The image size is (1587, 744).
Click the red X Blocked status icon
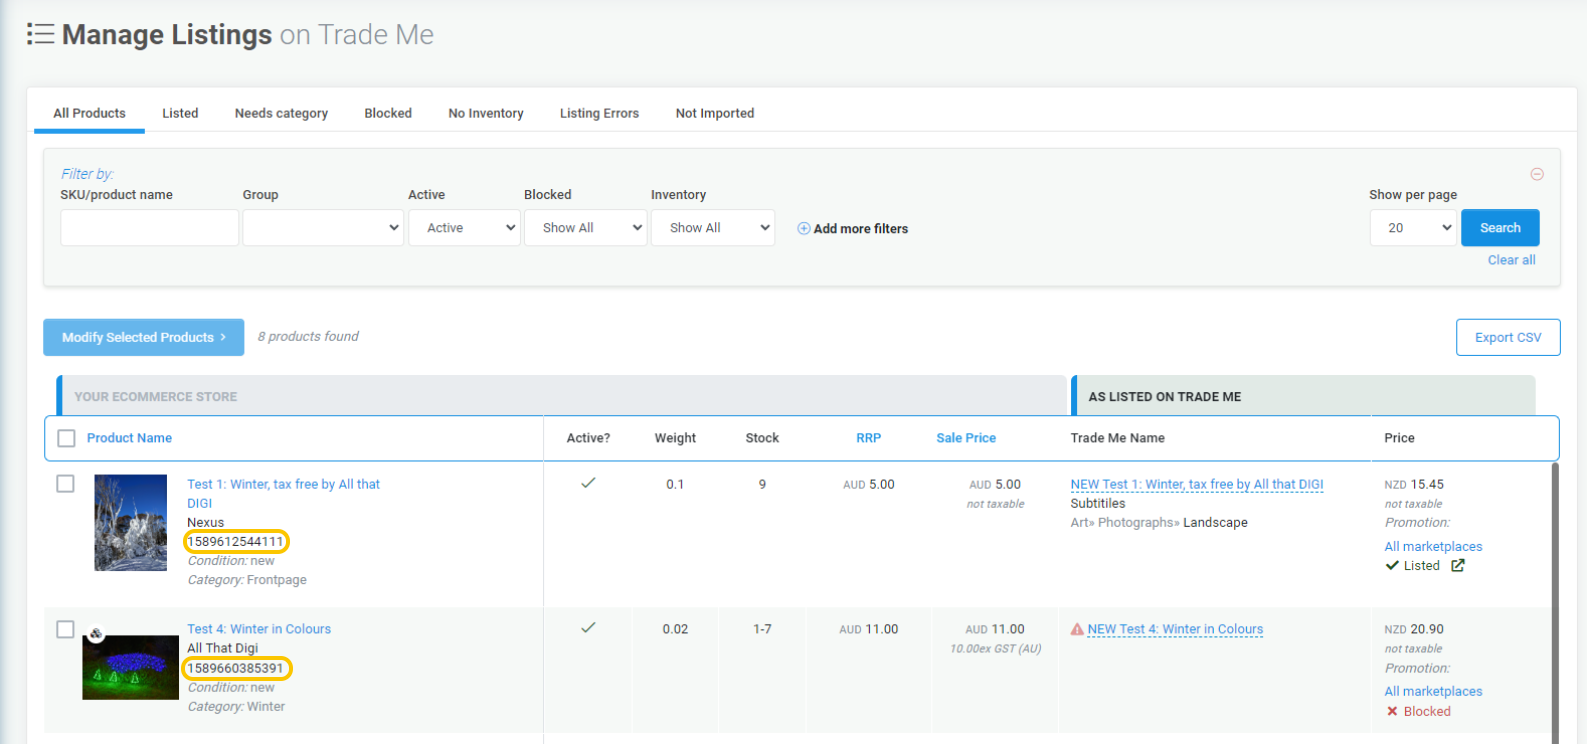pos(1392,711)
